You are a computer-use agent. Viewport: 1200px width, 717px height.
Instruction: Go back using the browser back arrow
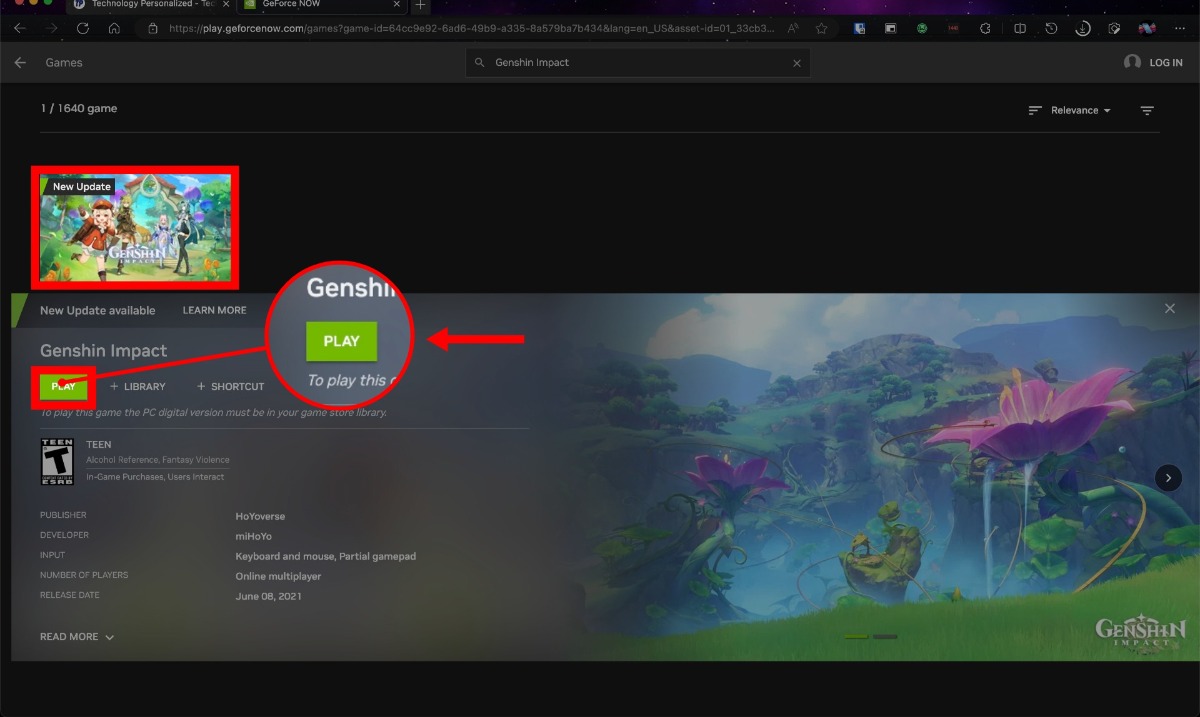click(19, 29)
